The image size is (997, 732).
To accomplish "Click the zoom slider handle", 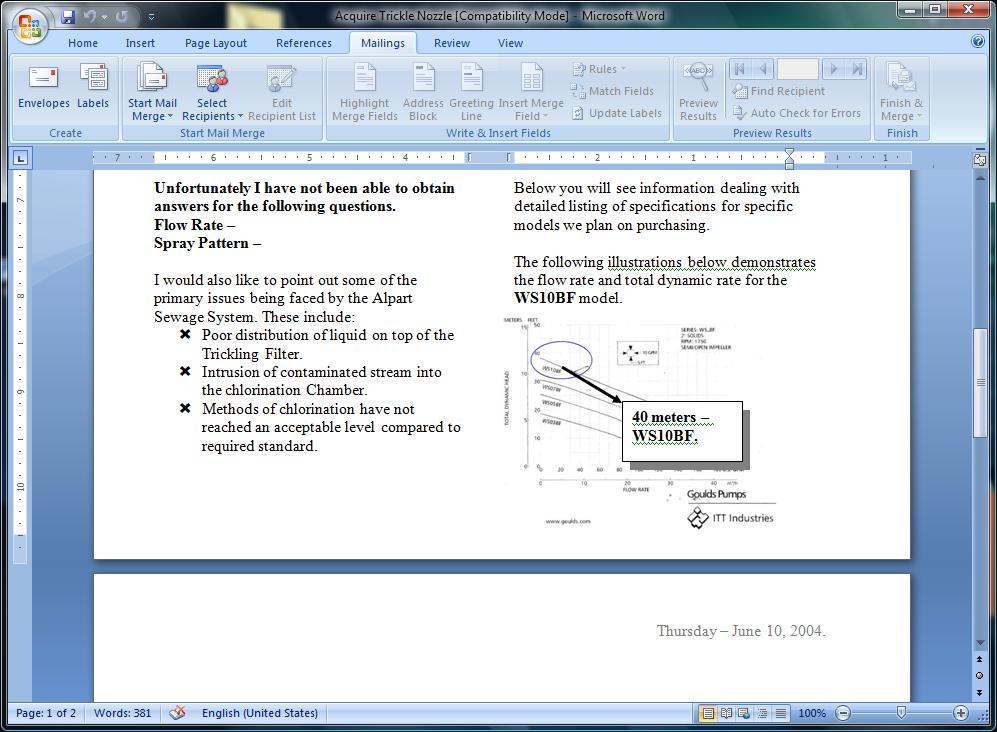I will pos(901,713).
